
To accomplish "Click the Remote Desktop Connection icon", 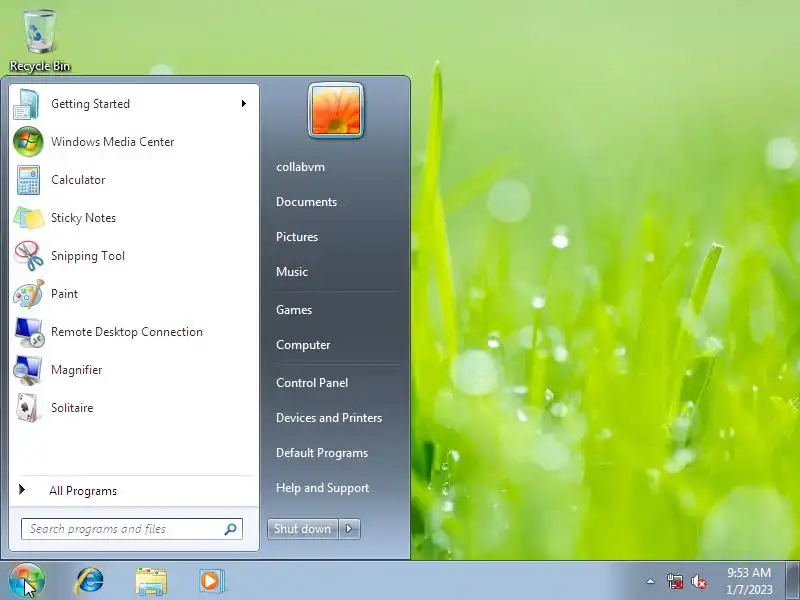I will (29, 332).
